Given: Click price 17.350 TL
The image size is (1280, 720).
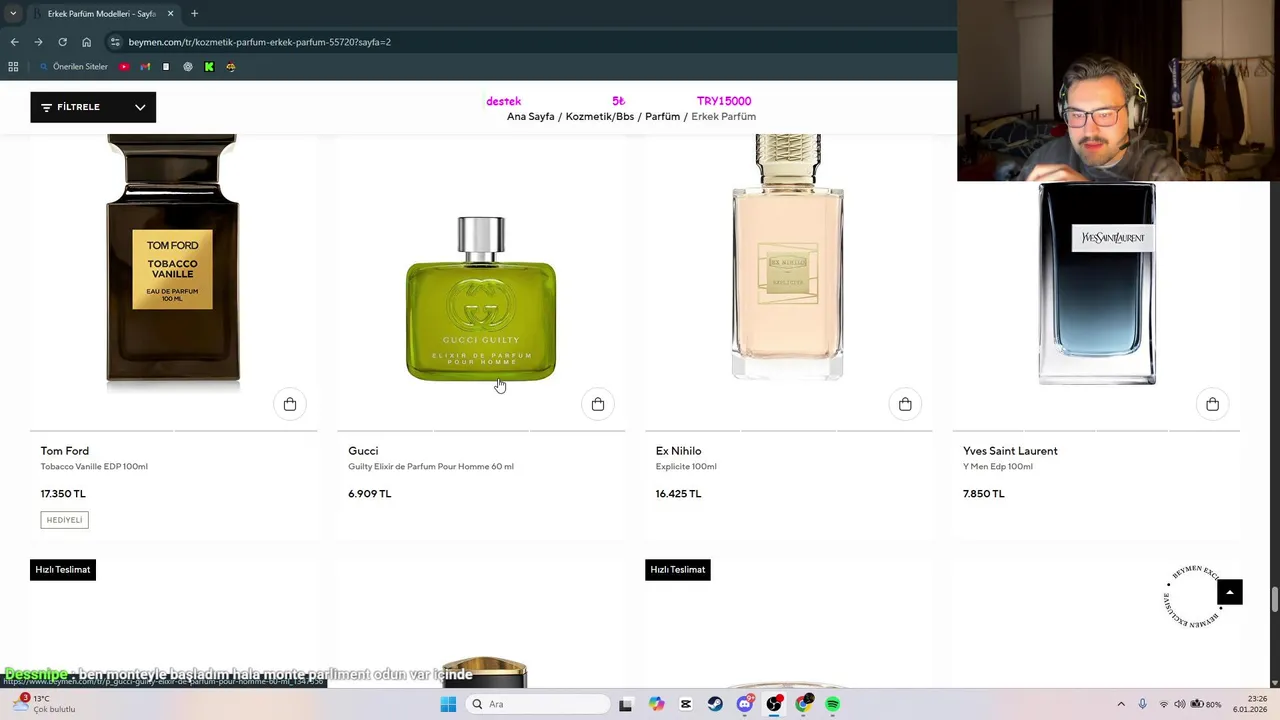Looking at the screenshot, I should (x=63, y=494).
